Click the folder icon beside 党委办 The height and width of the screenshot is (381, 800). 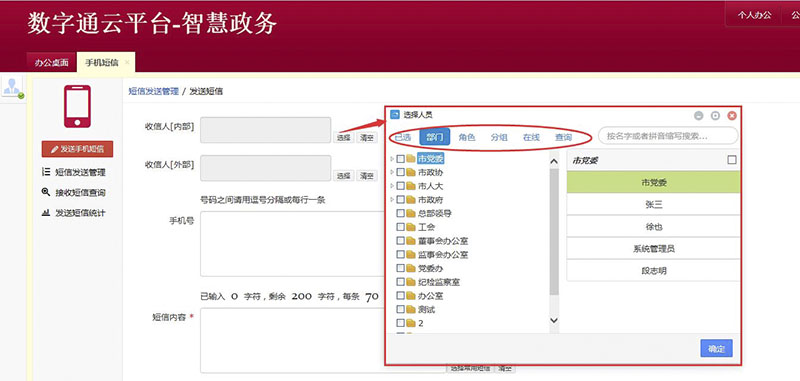(x=411, y=268)
